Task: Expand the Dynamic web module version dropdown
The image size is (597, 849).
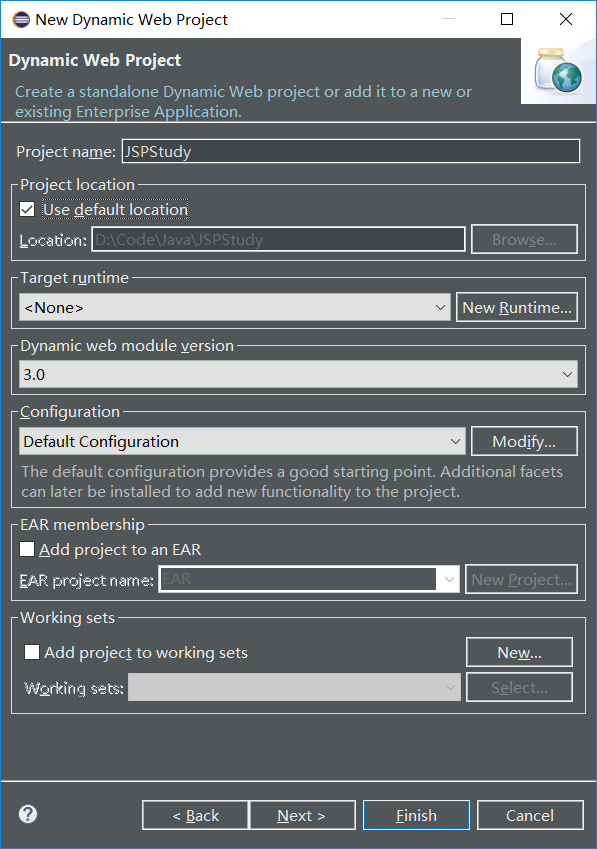Action: (x=568, y=372)
